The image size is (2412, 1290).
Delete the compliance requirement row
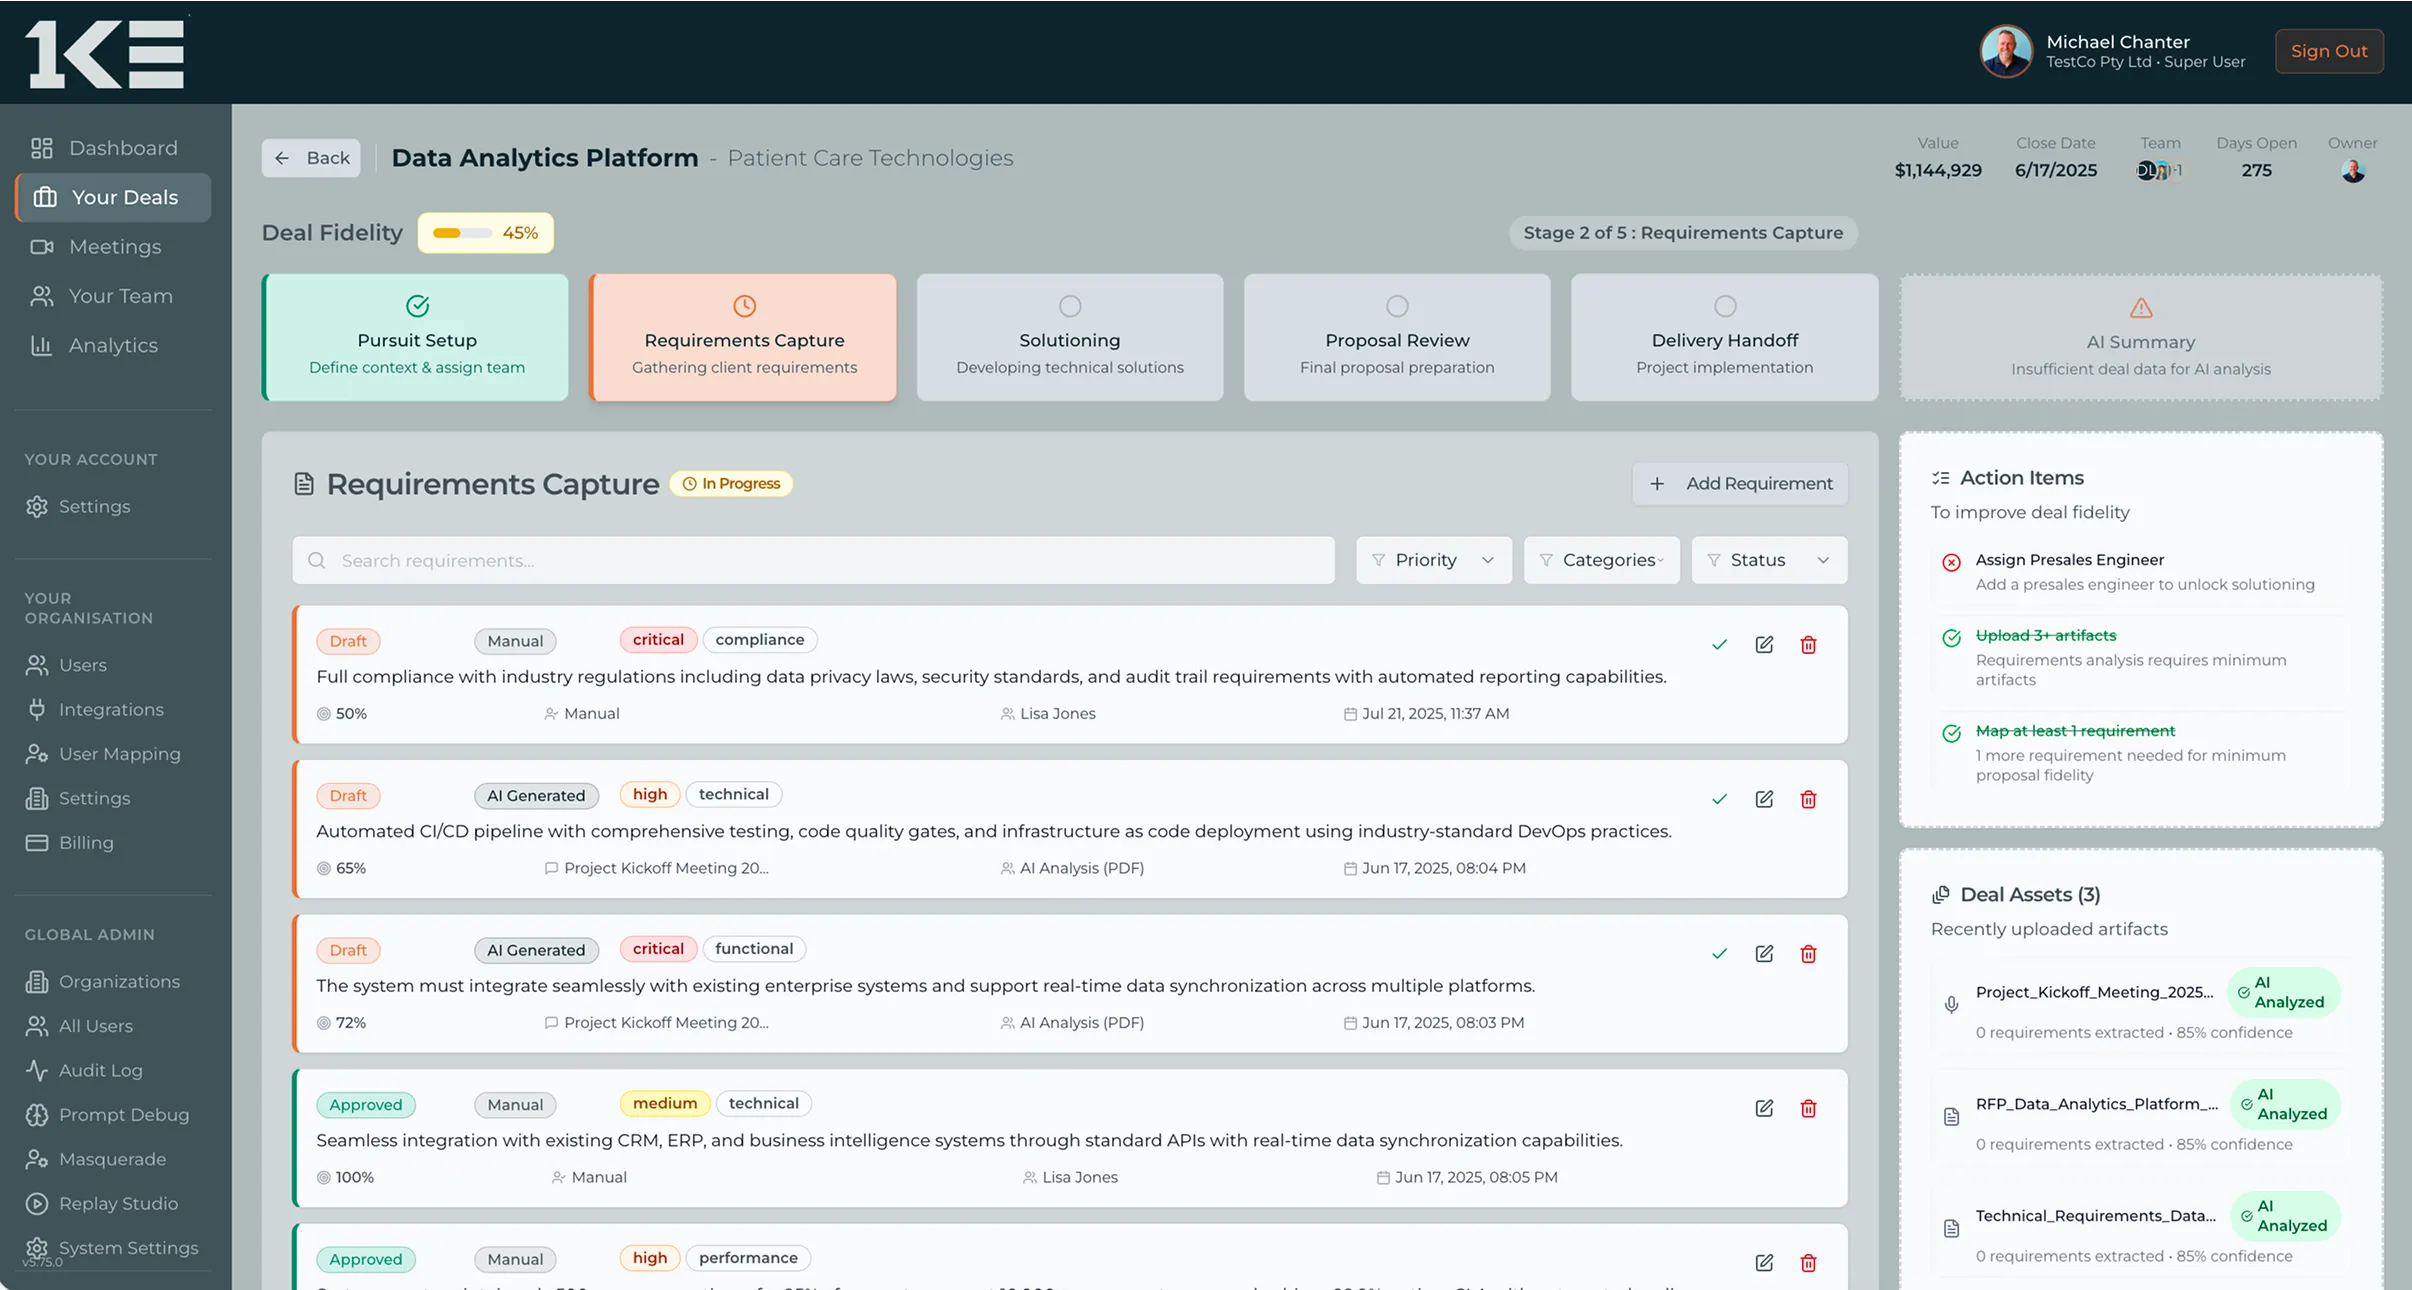coord(1808,644)
